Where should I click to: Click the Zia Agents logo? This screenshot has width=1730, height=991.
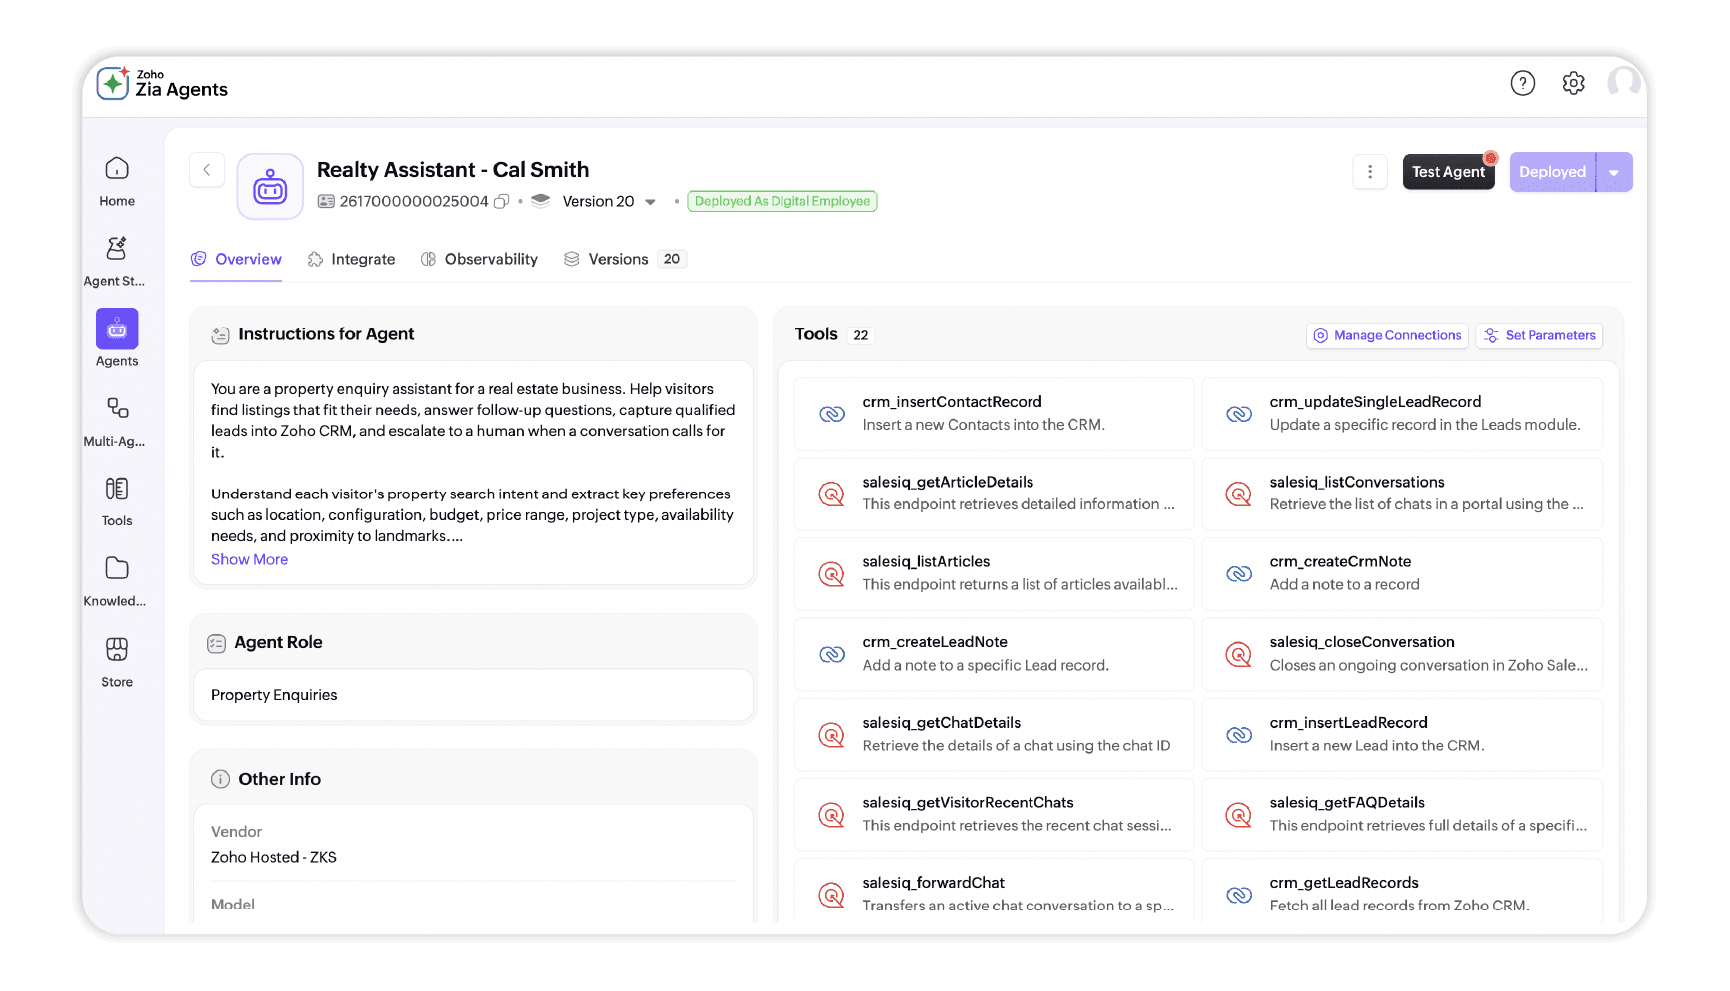tap(163, 83)
